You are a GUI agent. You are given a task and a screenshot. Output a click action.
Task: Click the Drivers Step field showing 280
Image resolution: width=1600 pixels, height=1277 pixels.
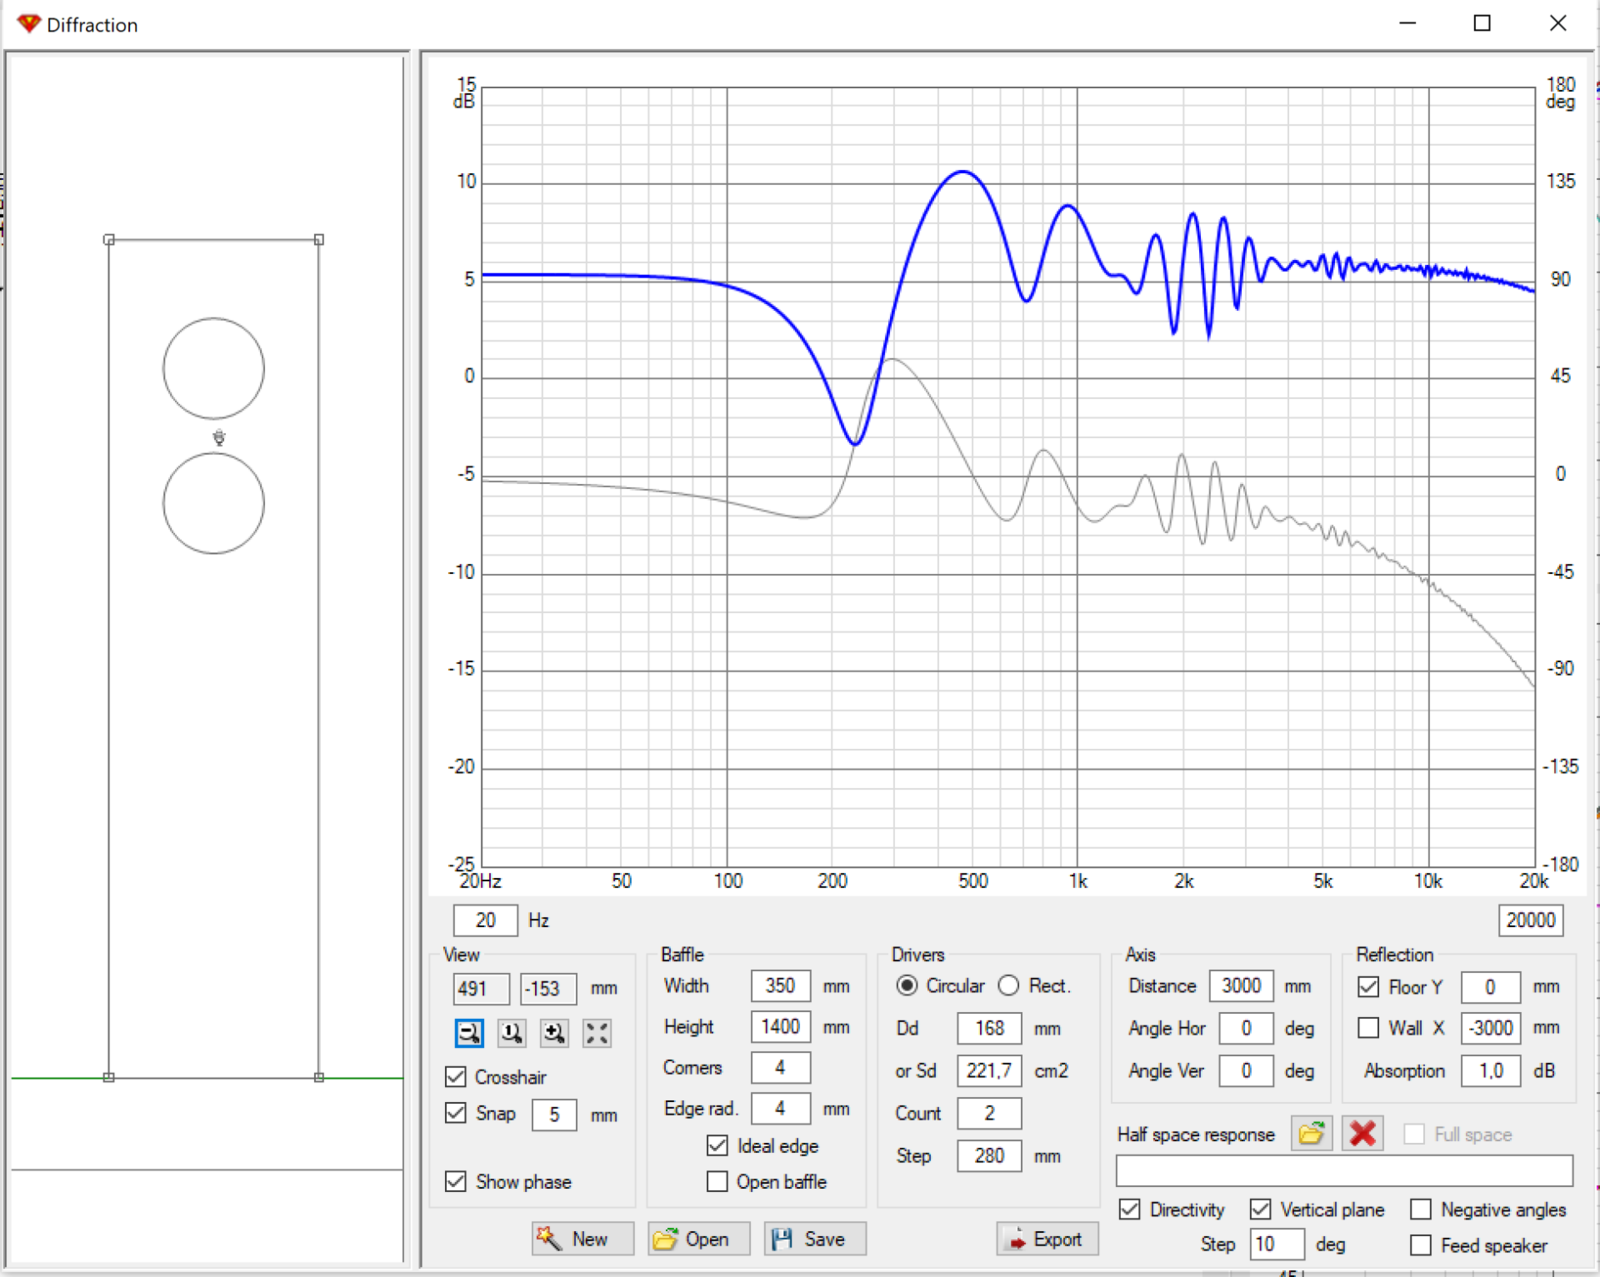pos(990,1156)
